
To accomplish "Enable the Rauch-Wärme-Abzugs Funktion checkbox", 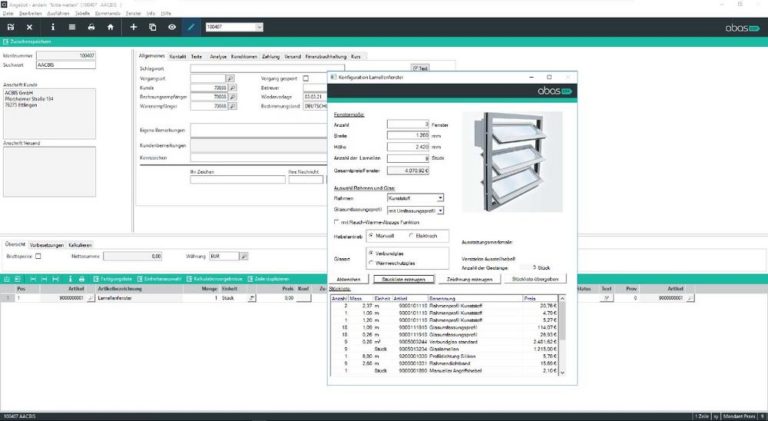I will coord(336,221).
